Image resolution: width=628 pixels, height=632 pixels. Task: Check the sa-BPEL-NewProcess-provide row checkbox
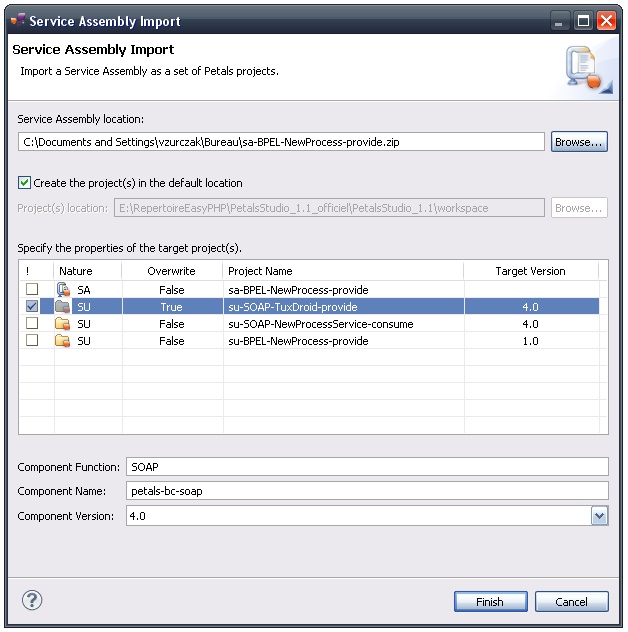[x=33, y=289]
